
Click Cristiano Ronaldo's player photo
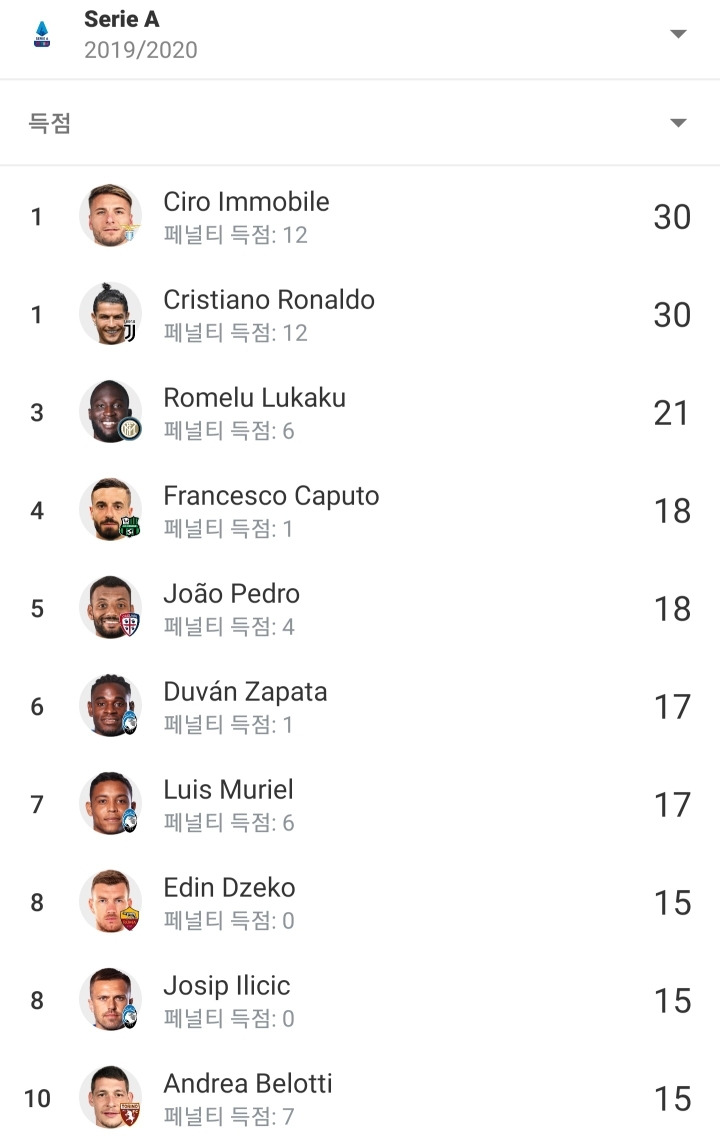pos(110,314)
